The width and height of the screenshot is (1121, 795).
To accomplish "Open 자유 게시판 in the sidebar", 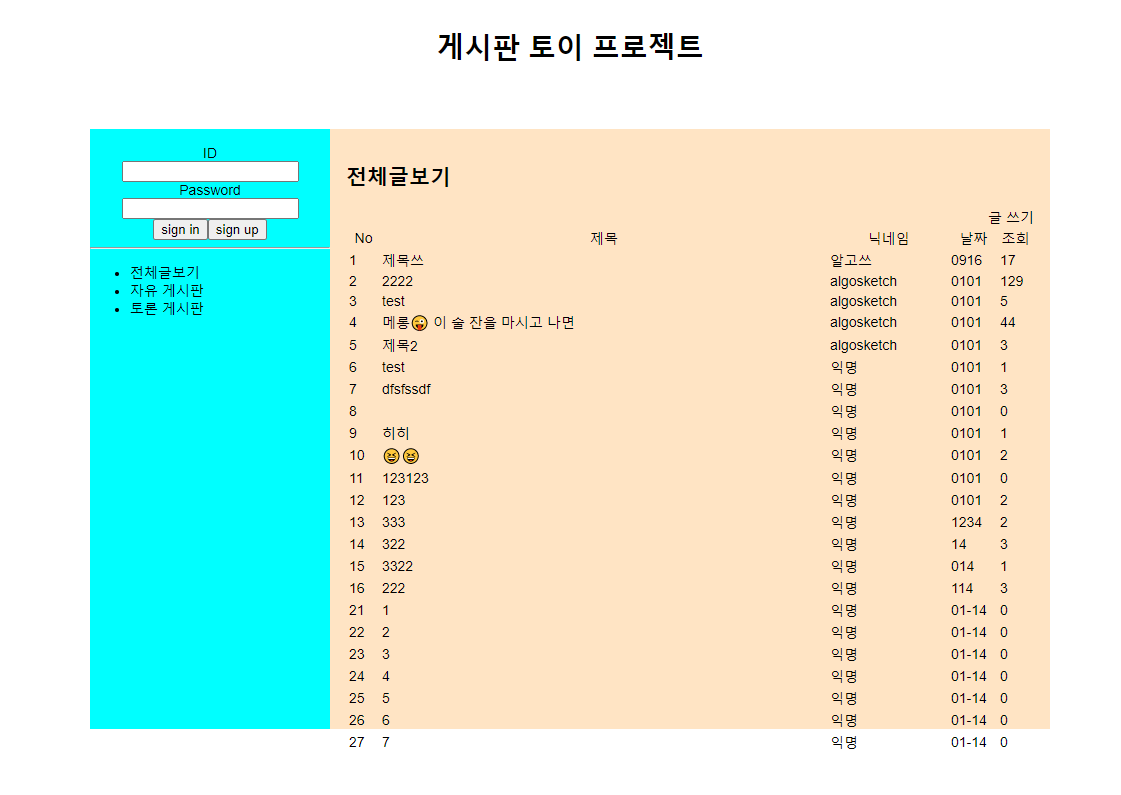I will click(x=167, y=290).
